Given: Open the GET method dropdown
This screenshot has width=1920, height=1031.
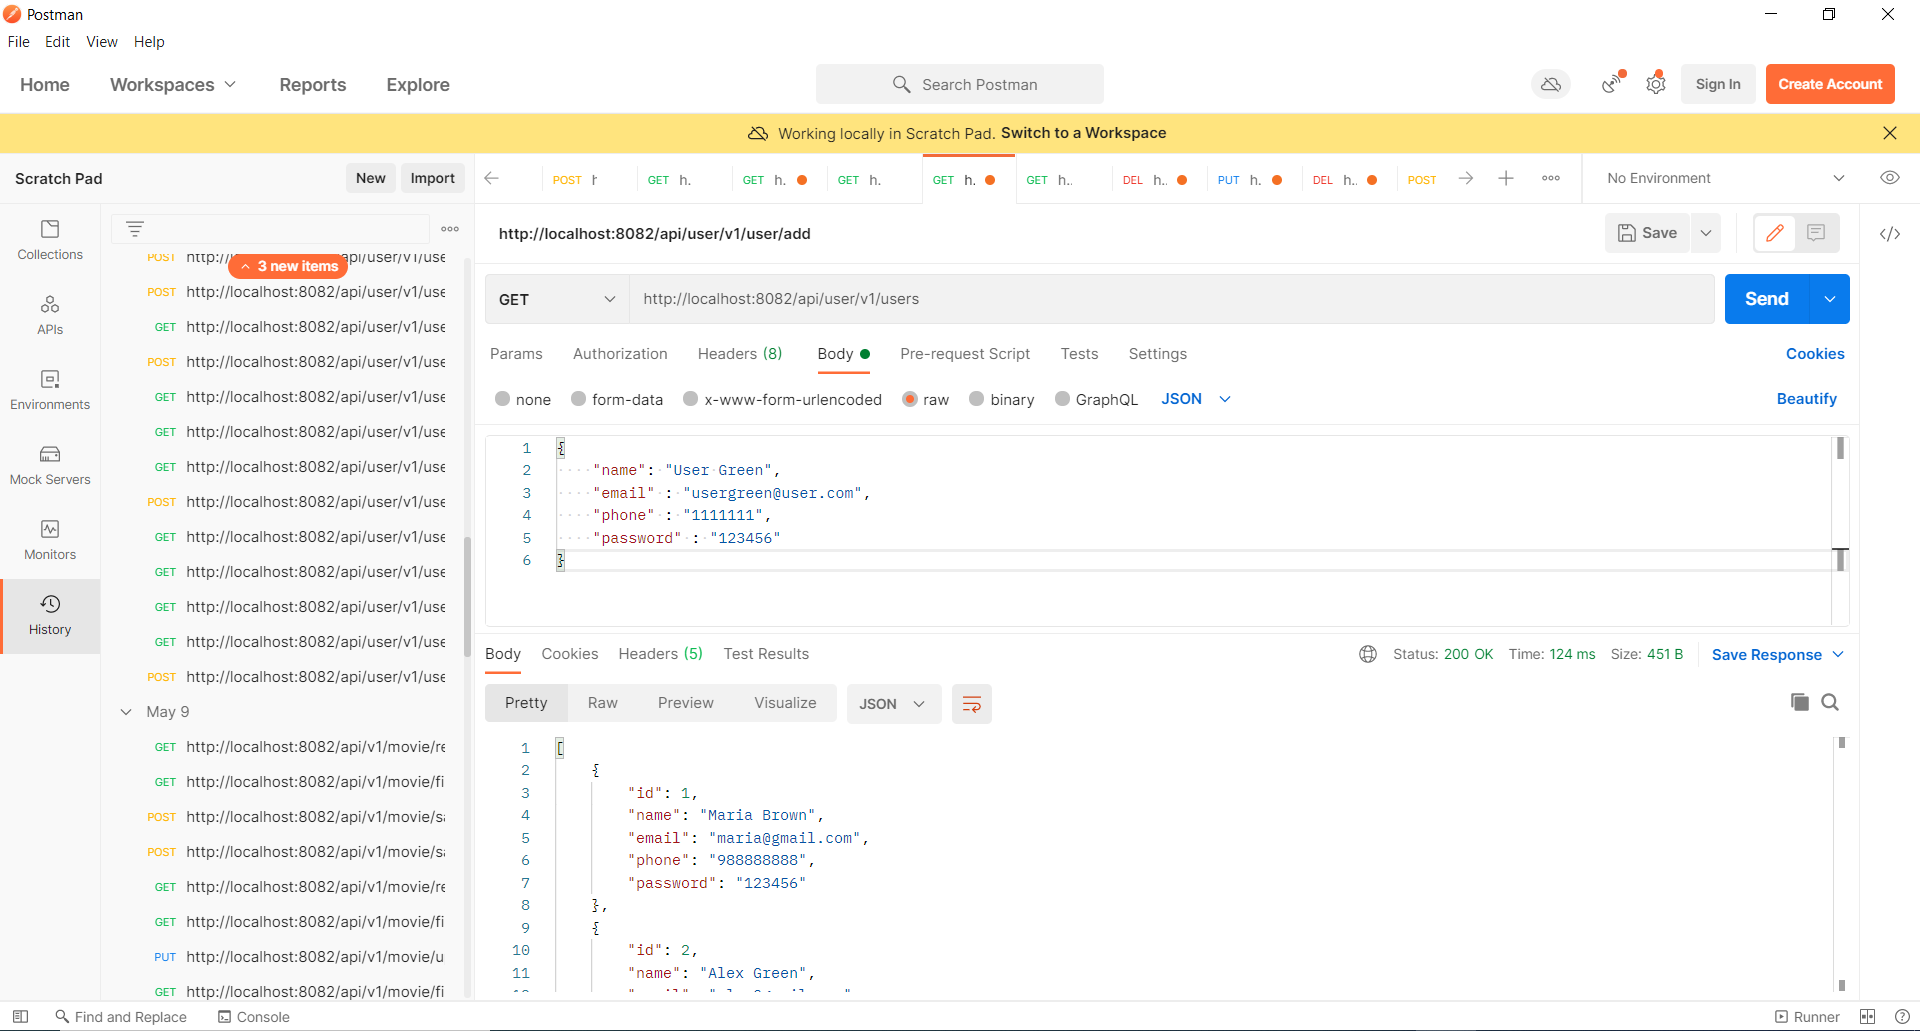Looking at the screenshot, I should tap(557, 299).
